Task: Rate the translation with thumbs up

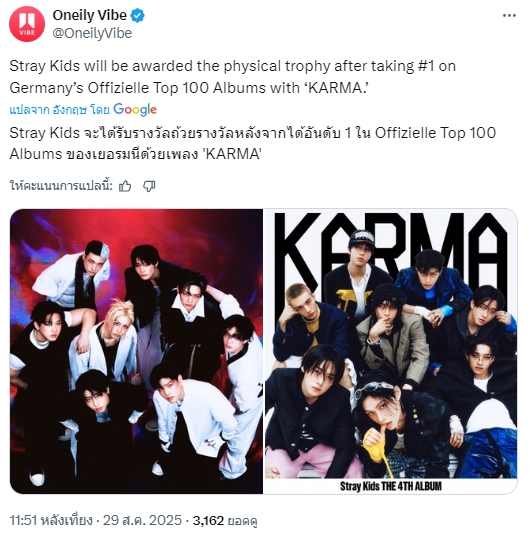Action: [125, 186]
